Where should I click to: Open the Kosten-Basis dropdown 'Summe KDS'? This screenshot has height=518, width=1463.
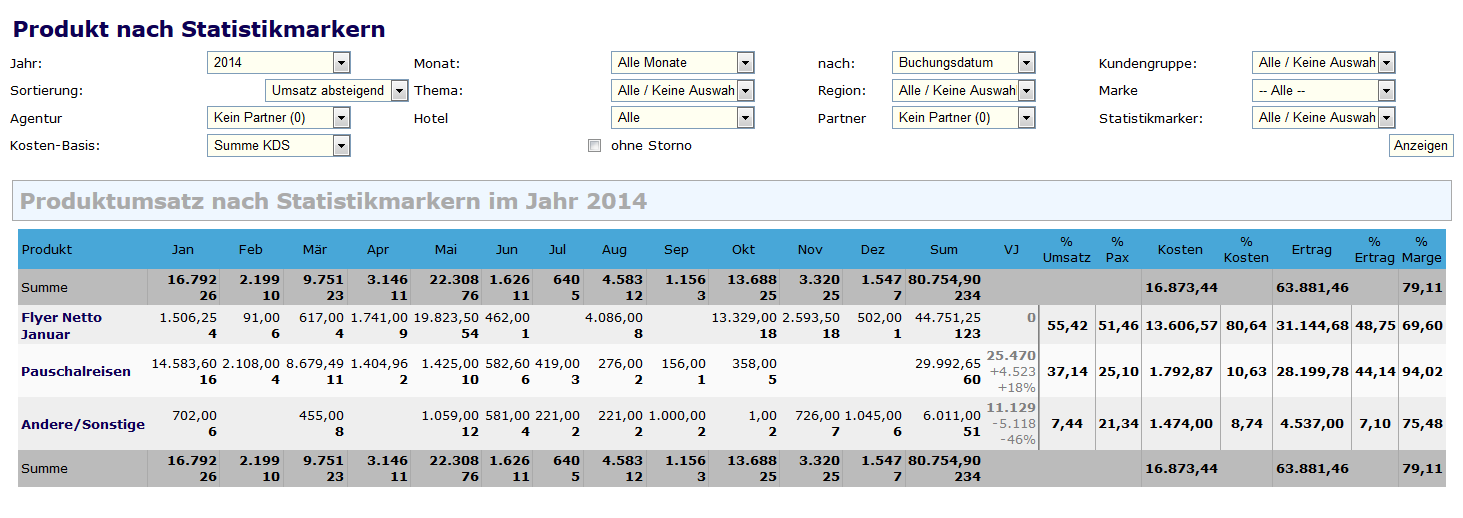coord(279,146)
